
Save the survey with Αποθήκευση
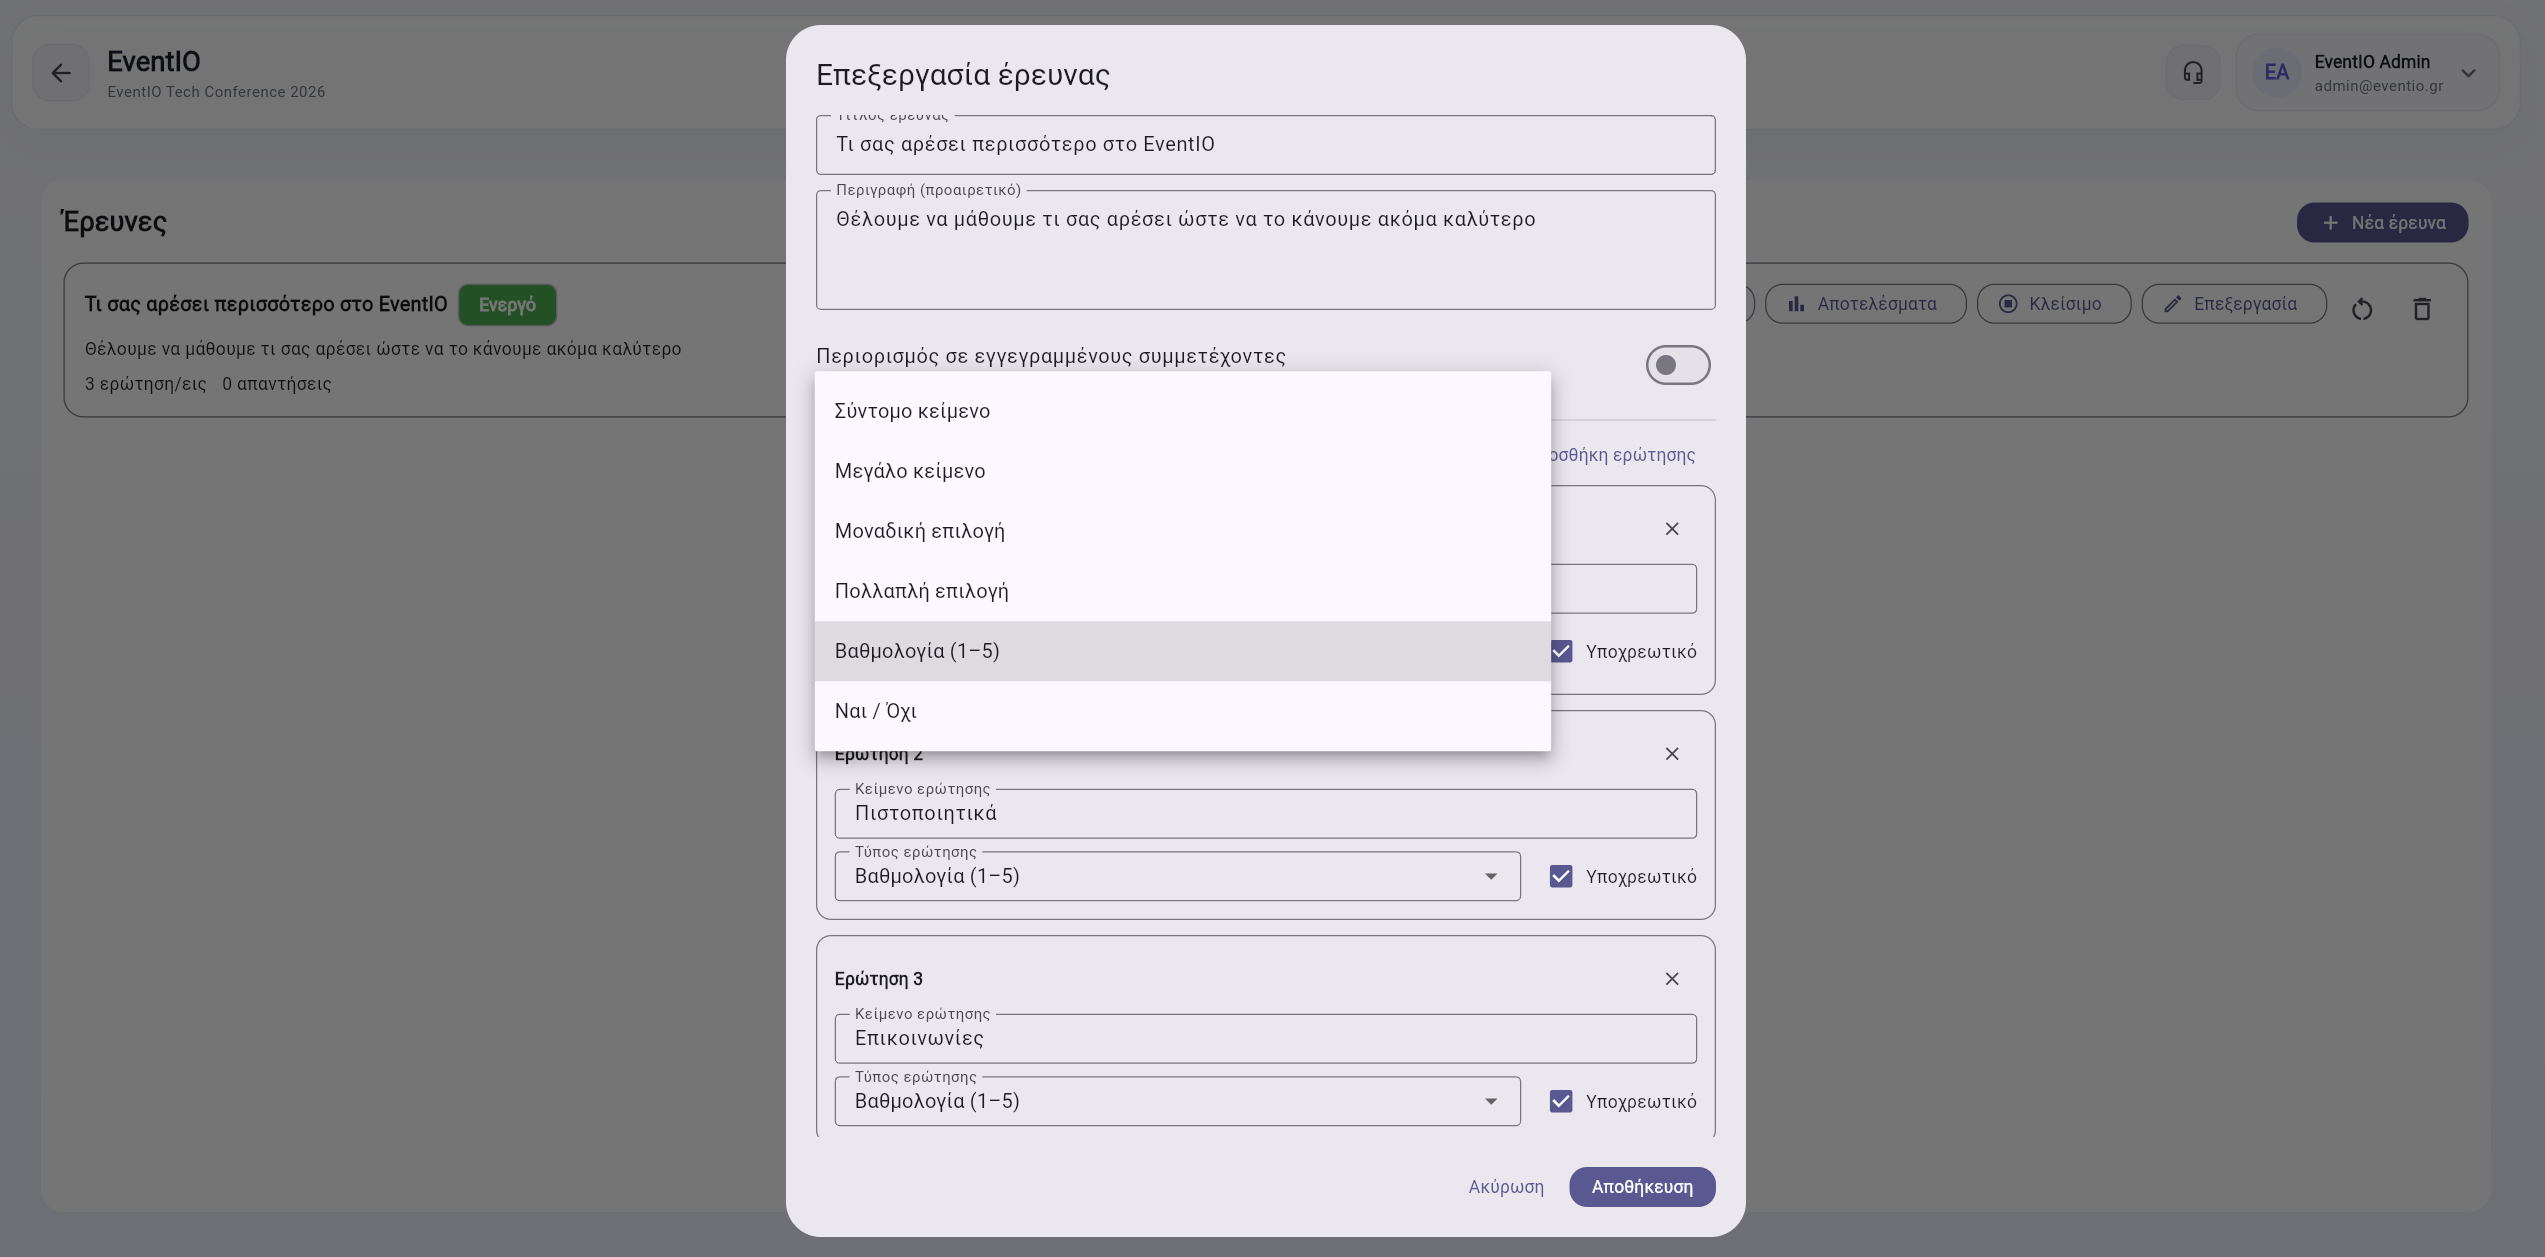point(1642,1187)
